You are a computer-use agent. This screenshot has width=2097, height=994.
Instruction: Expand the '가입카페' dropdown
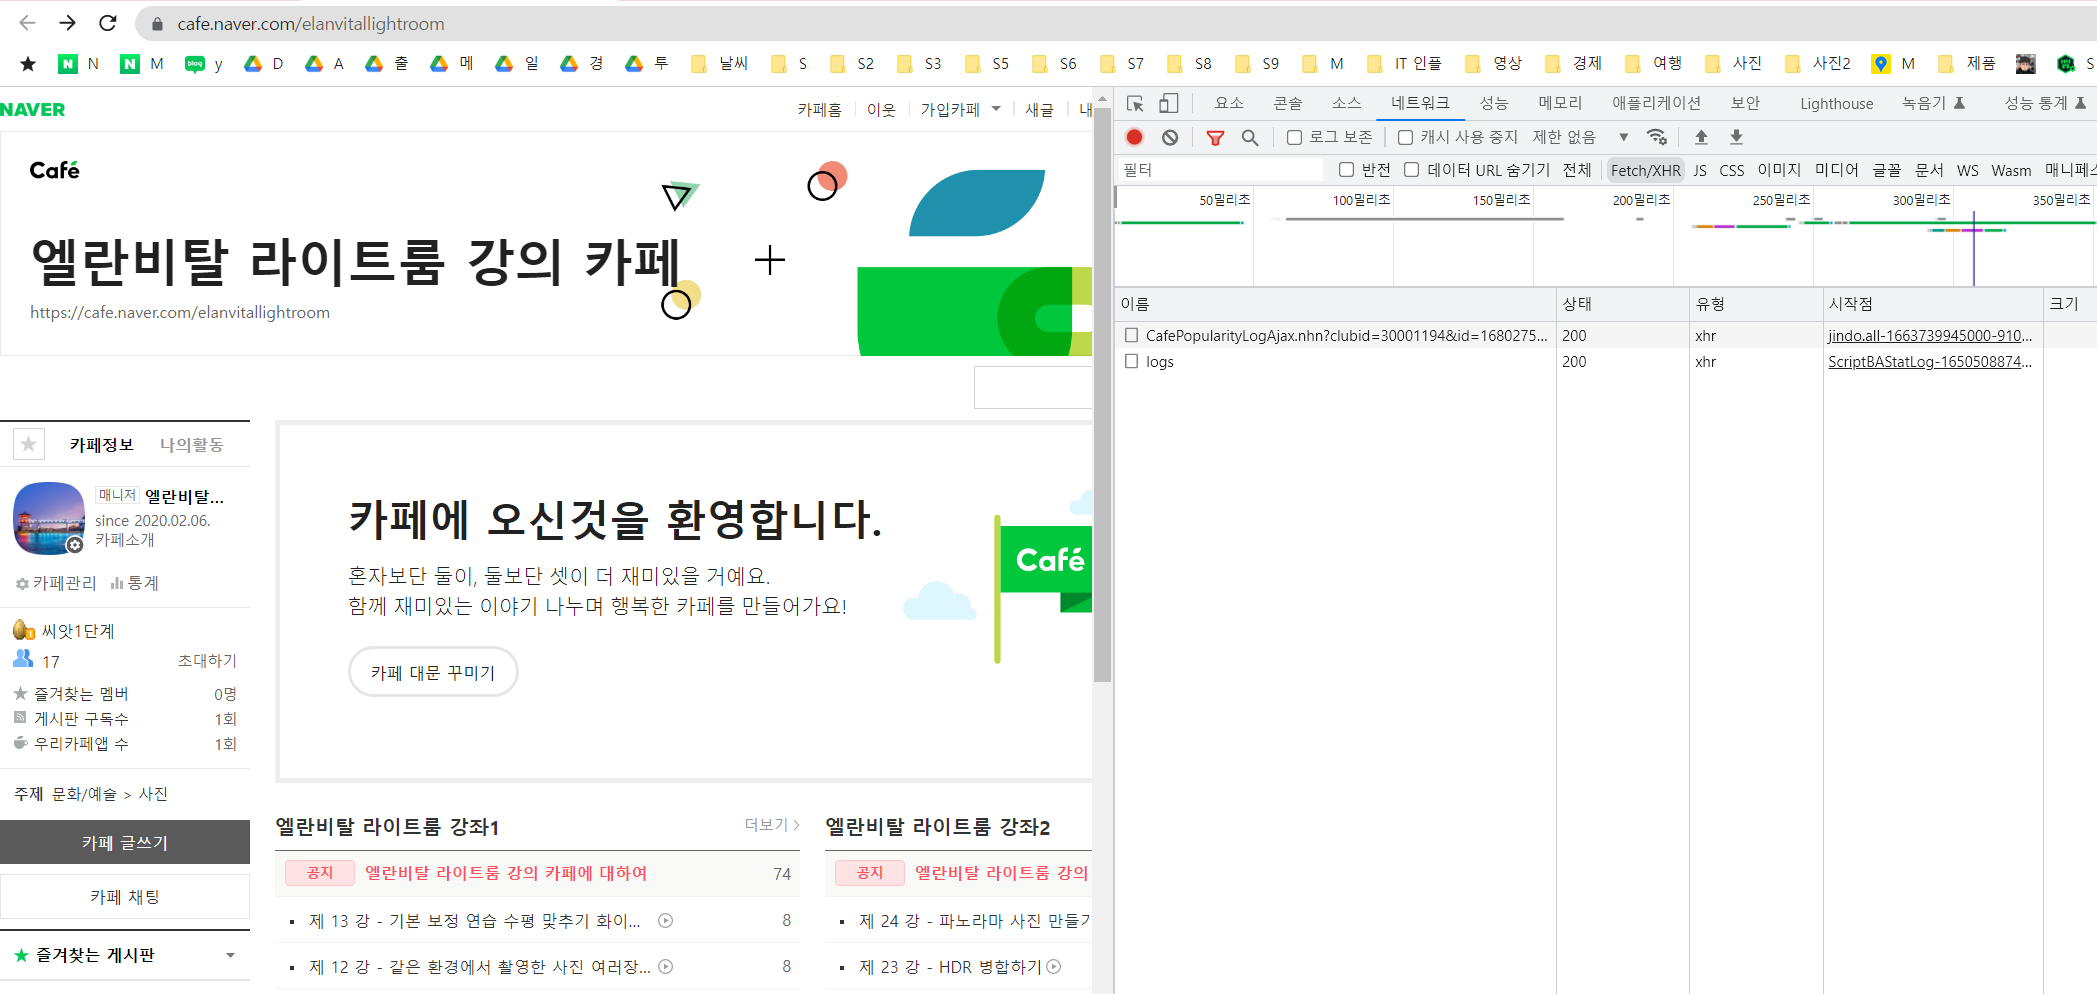point(996,109)
